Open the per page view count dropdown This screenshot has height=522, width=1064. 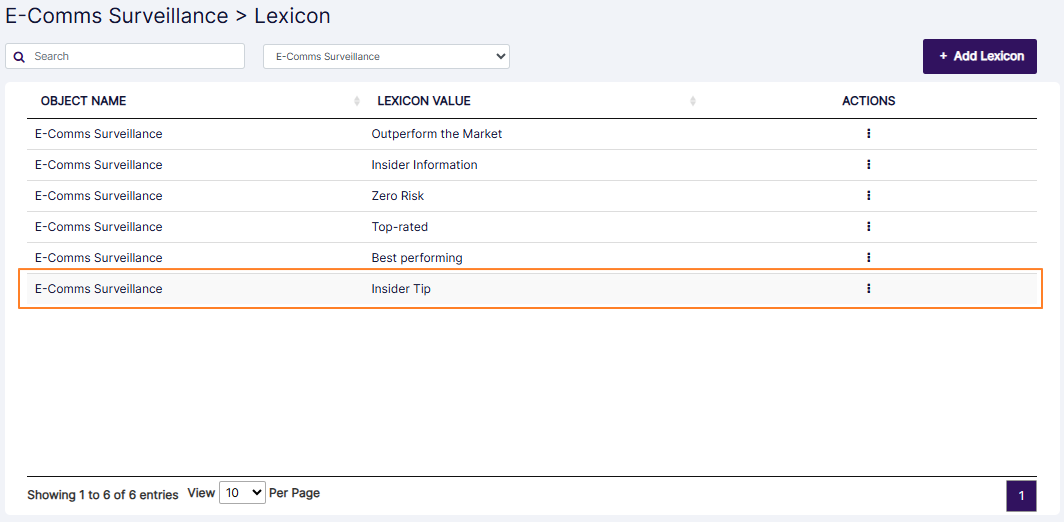[x=242, y=493]
